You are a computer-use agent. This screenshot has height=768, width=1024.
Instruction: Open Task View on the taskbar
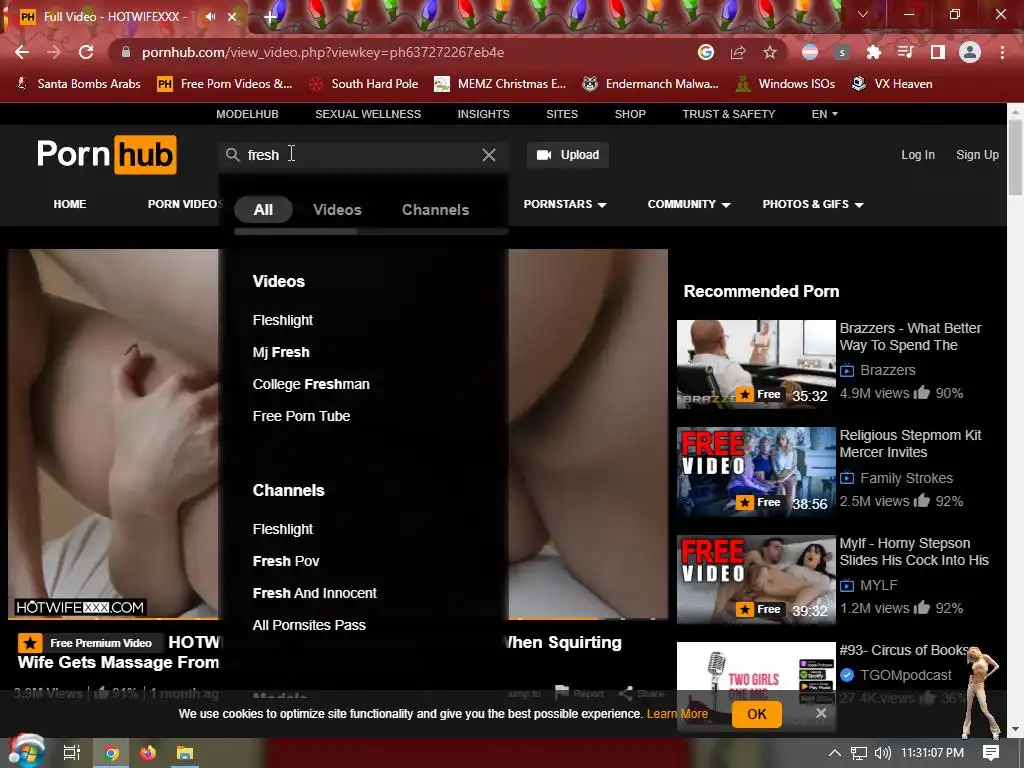click(x=71, y=753)
